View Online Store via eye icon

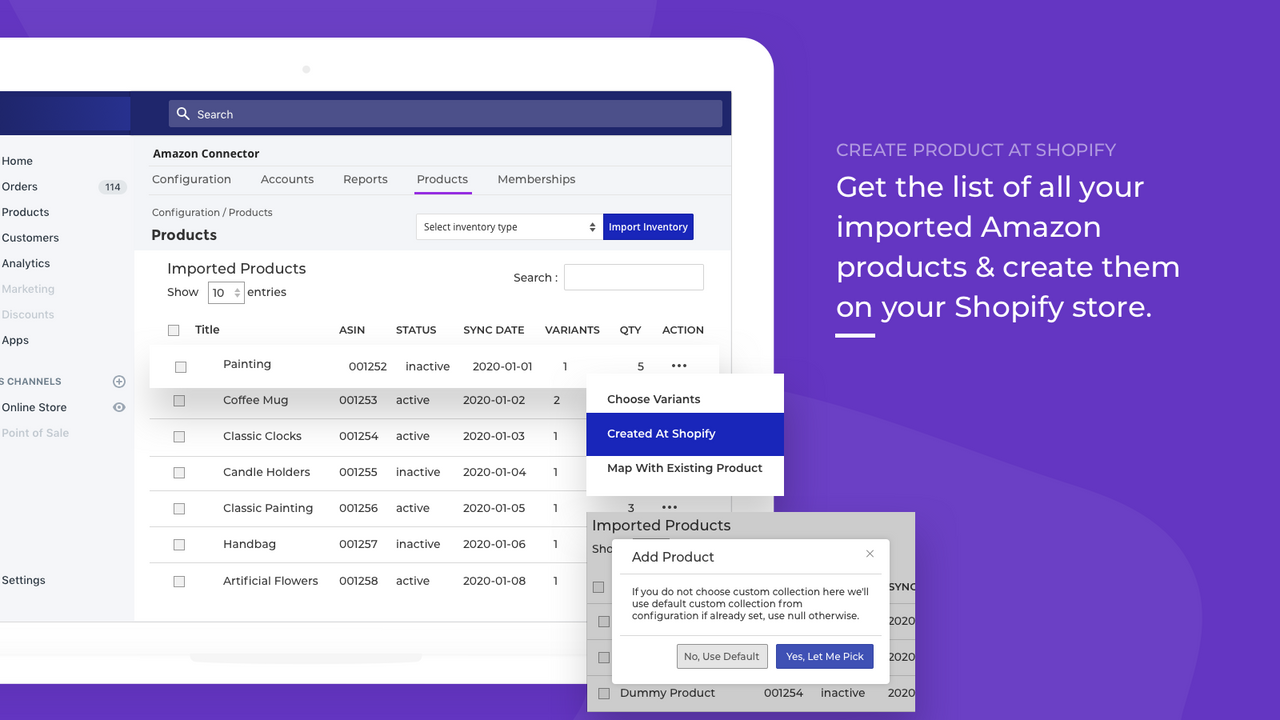click(x=119, y=407)
